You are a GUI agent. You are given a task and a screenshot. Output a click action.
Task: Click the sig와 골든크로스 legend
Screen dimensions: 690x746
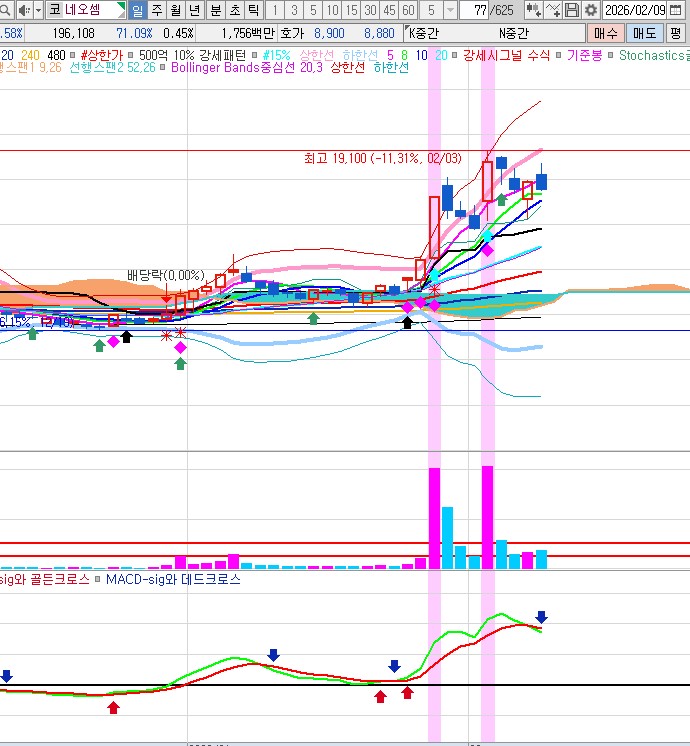[x=44, y=579]
